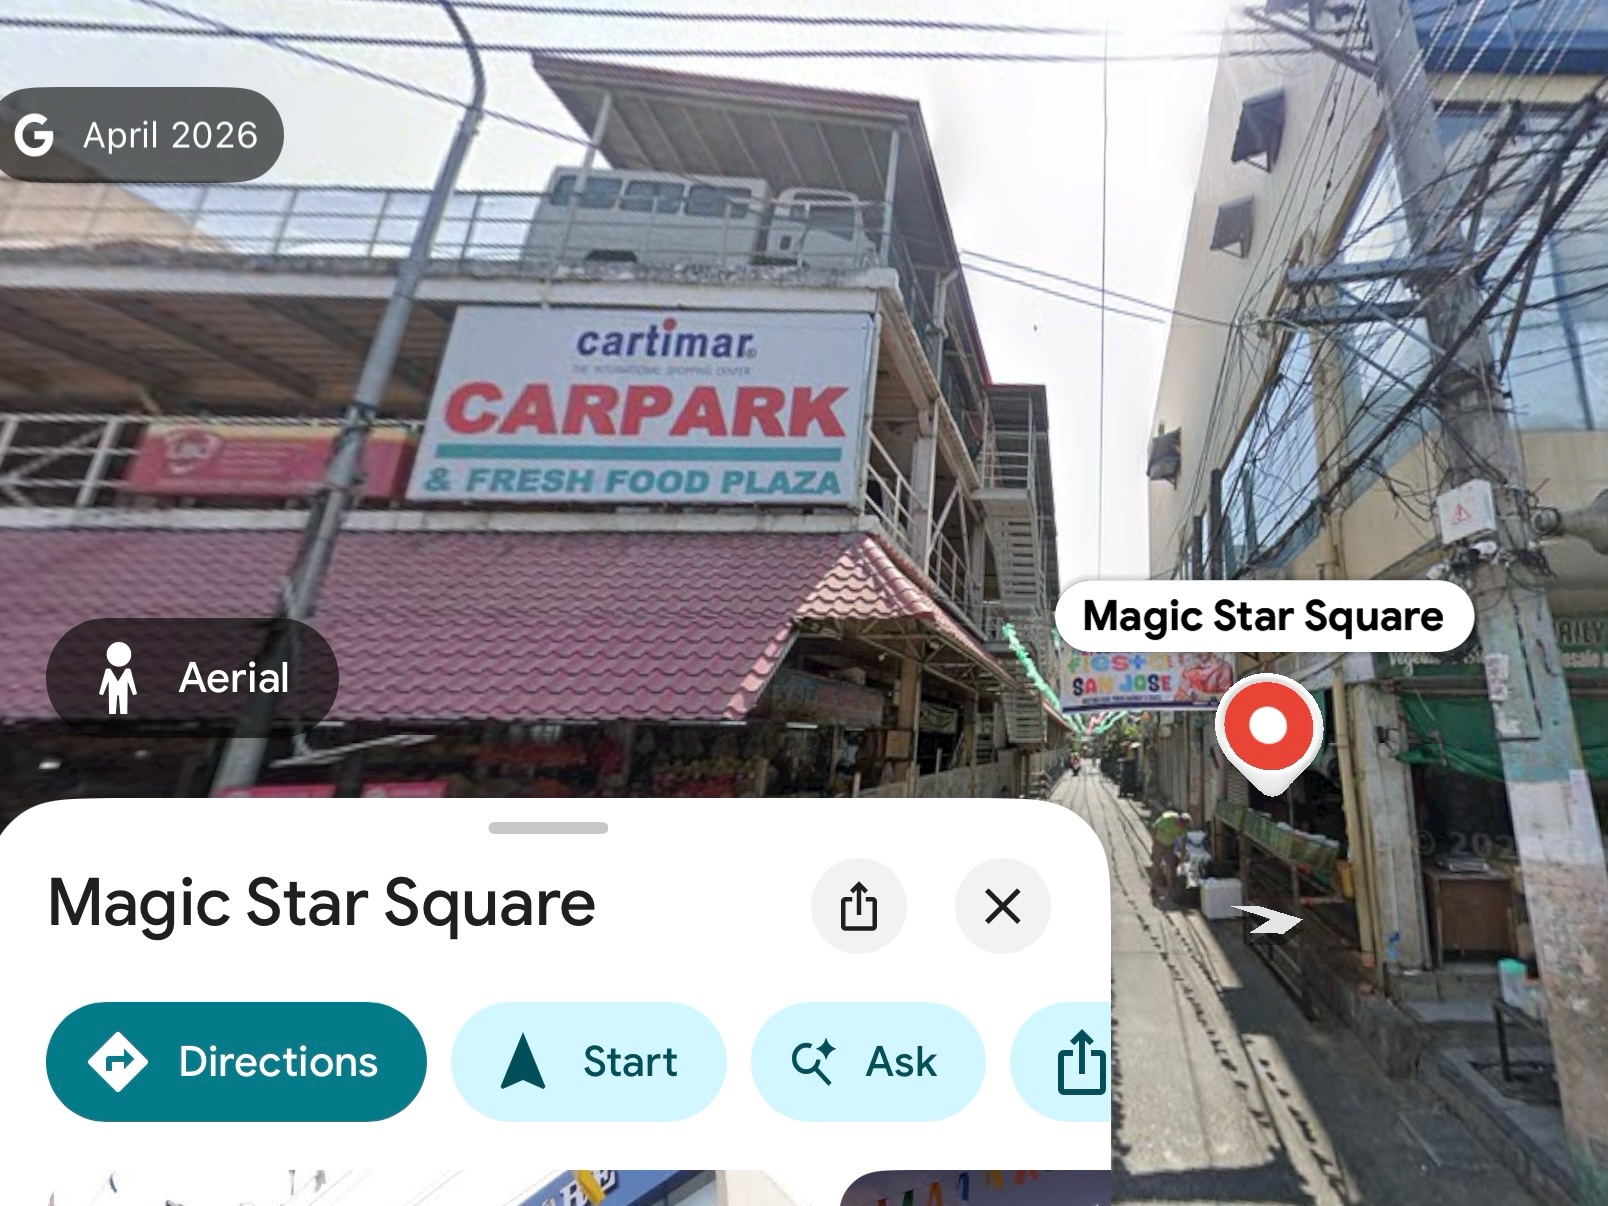
Task: Tap the bottom sheet drag handle
Action: point(548,828)
